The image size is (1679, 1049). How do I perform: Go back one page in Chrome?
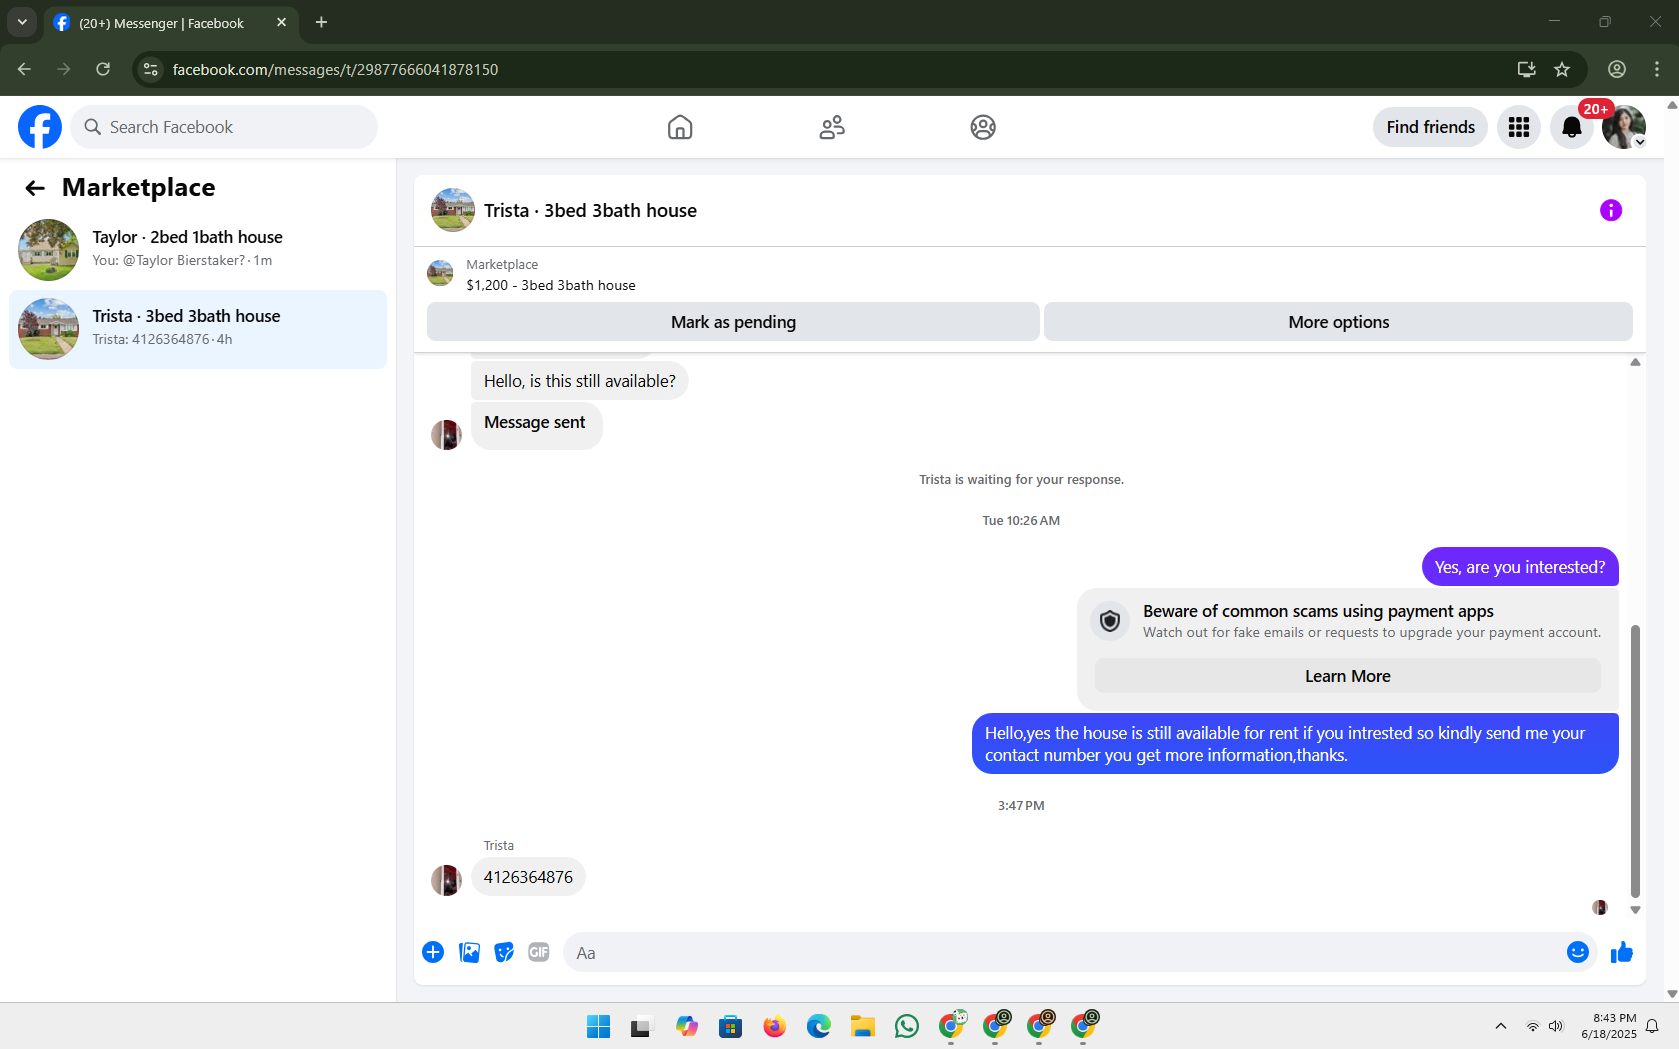[x=24, y=69]
